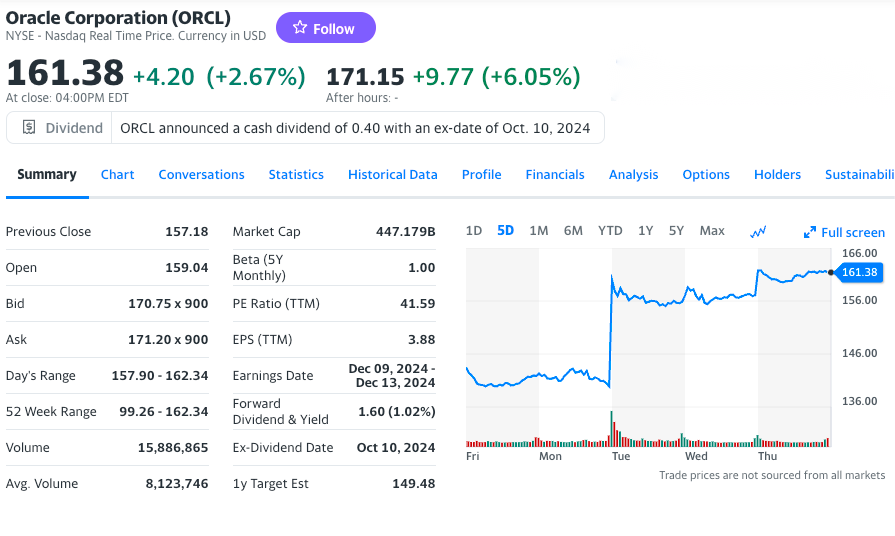The height and width of the screenshot is (536, 895).
Task: Click the Earnings Date value
Action: [392, 376]
